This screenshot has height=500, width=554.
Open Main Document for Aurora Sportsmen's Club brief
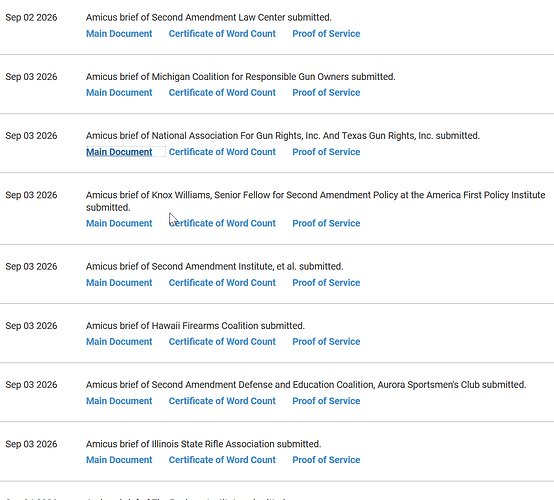coord(119,401)
